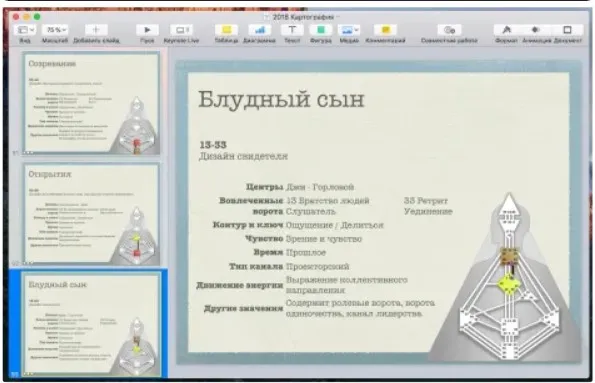The width and height of the screenshot is (595, 383).
Task: Click the bold 13-33 channel number text
Action: coord(213,145)
